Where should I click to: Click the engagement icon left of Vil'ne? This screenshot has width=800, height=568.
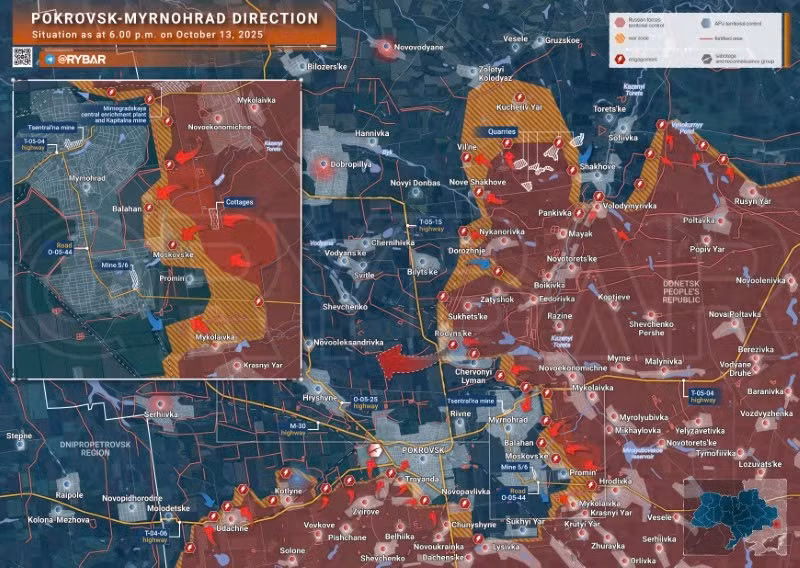coord(466,157)
